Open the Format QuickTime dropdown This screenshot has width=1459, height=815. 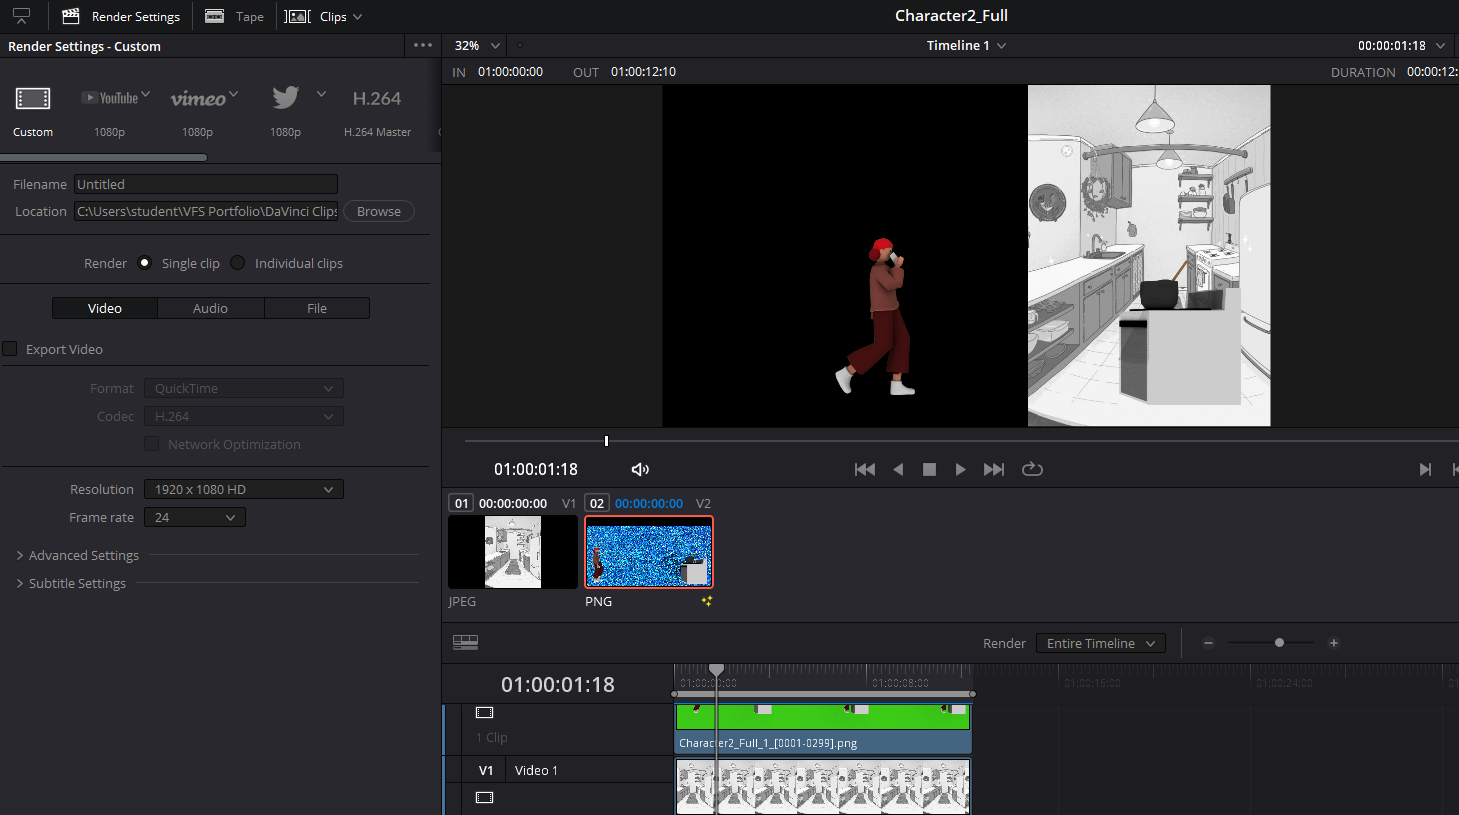point(243,388)
